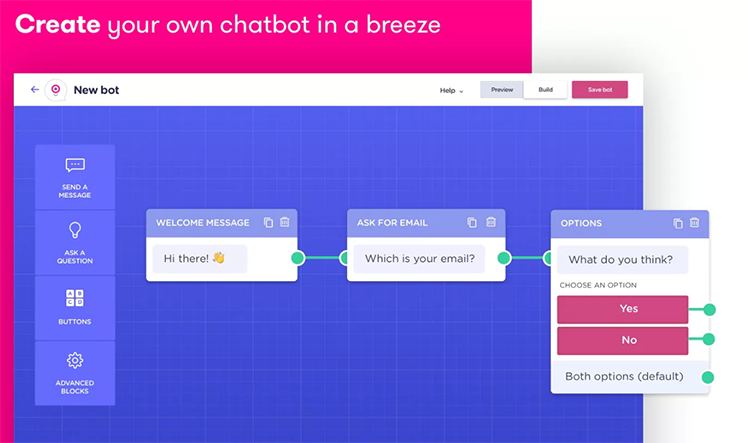Viewport: 748px width, 443px height.
Task: Click the Ask for Email output connector
Action: click(504, 258)
